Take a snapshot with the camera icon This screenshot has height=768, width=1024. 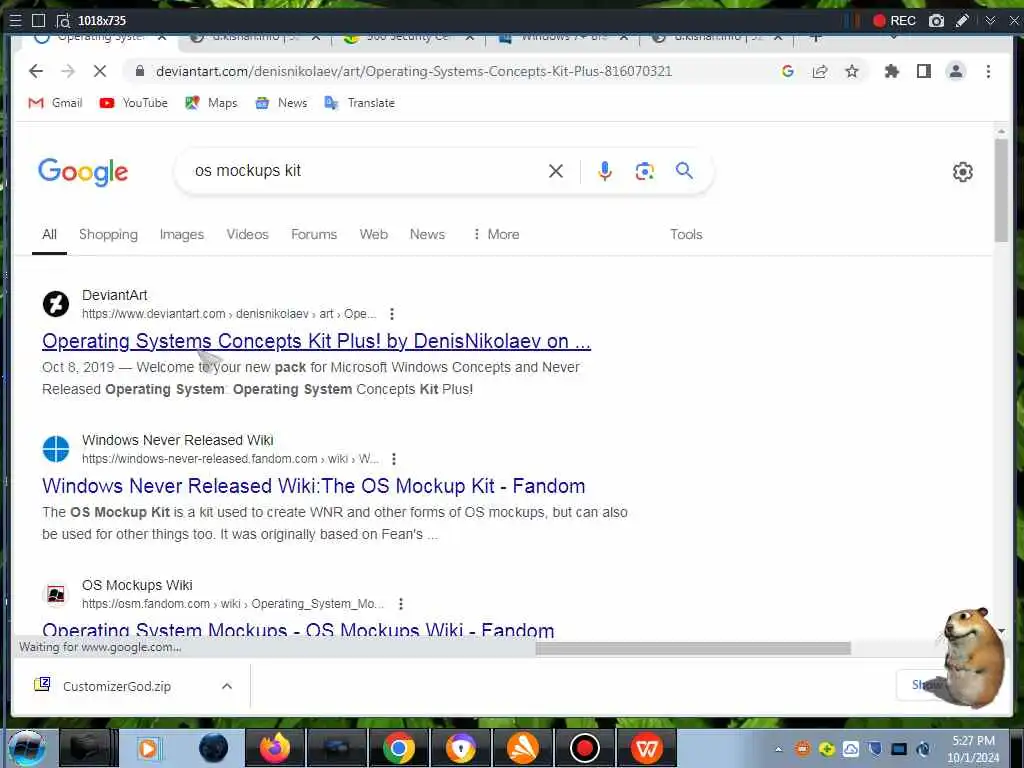click(x=936, y=21)
